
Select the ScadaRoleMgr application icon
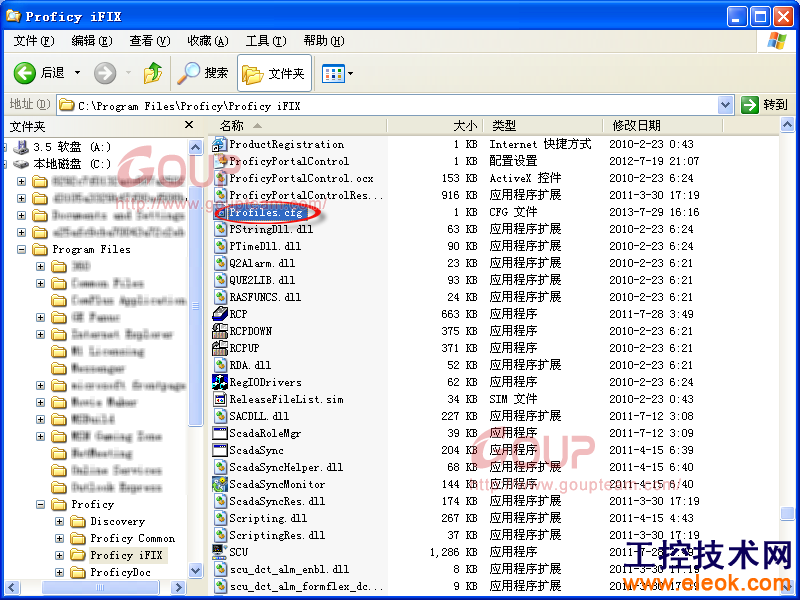pos(219,433)
